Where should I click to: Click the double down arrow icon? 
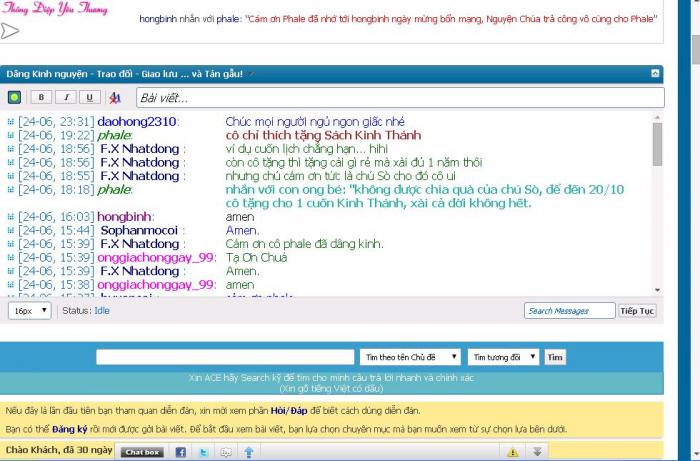(537, 452)
